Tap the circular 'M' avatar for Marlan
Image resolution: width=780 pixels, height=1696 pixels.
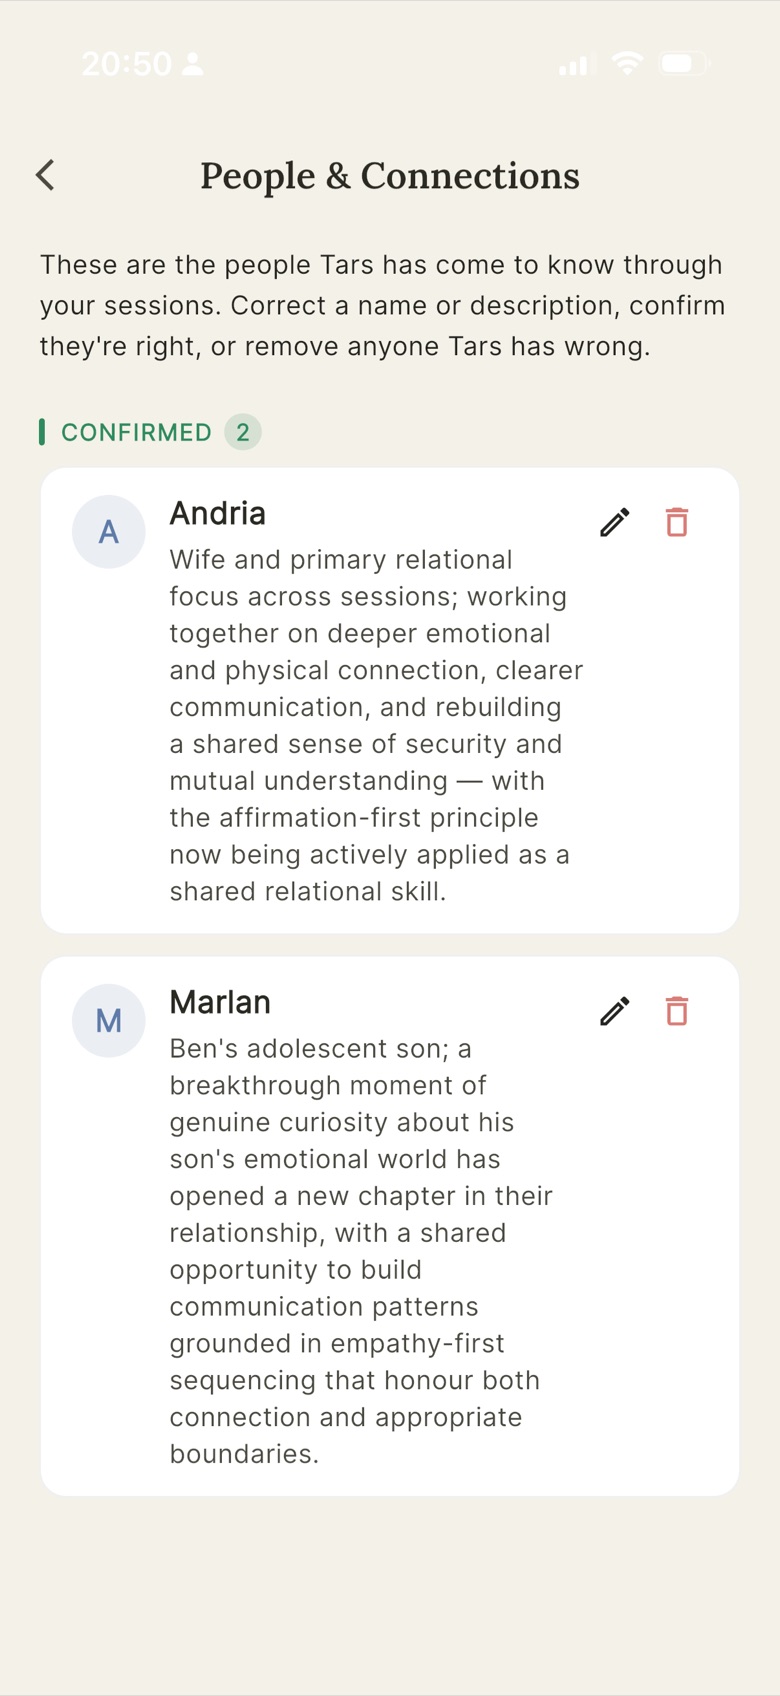[109, 1021]
